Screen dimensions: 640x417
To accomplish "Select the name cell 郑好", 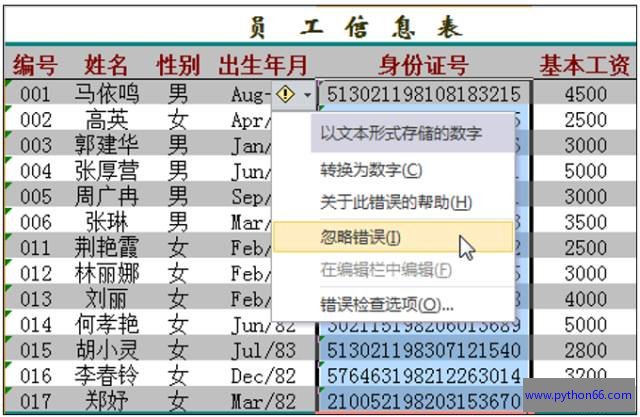I will [106, 402].
